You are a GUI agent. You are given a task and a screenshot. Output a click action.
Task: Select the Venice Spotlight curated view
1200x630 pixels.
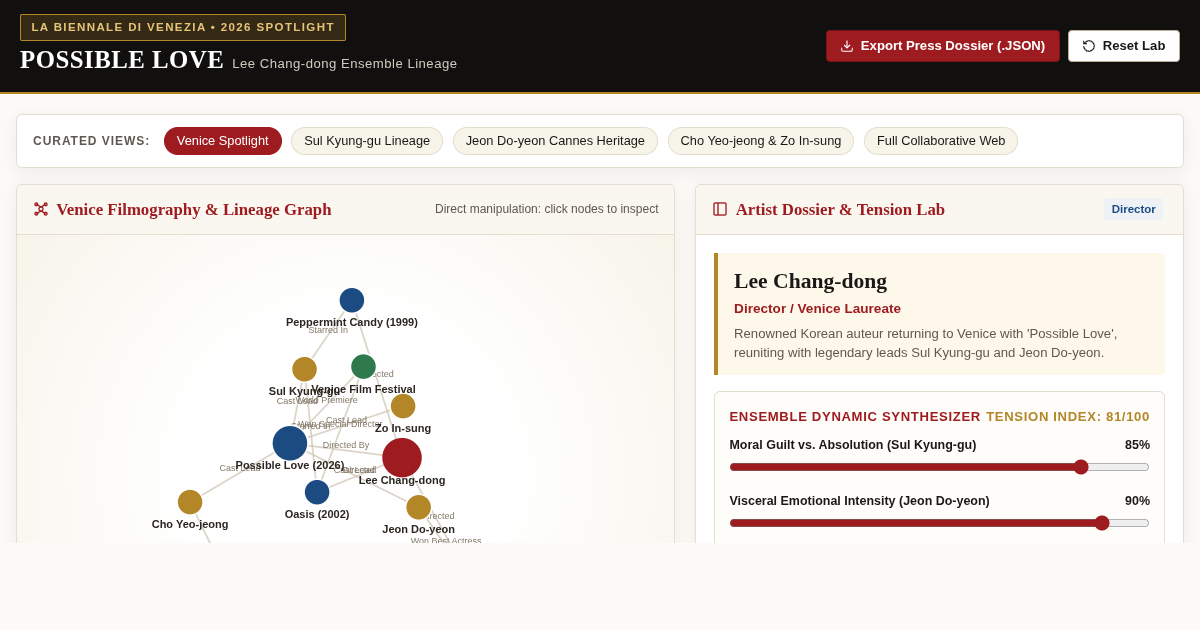pos(223,141)
